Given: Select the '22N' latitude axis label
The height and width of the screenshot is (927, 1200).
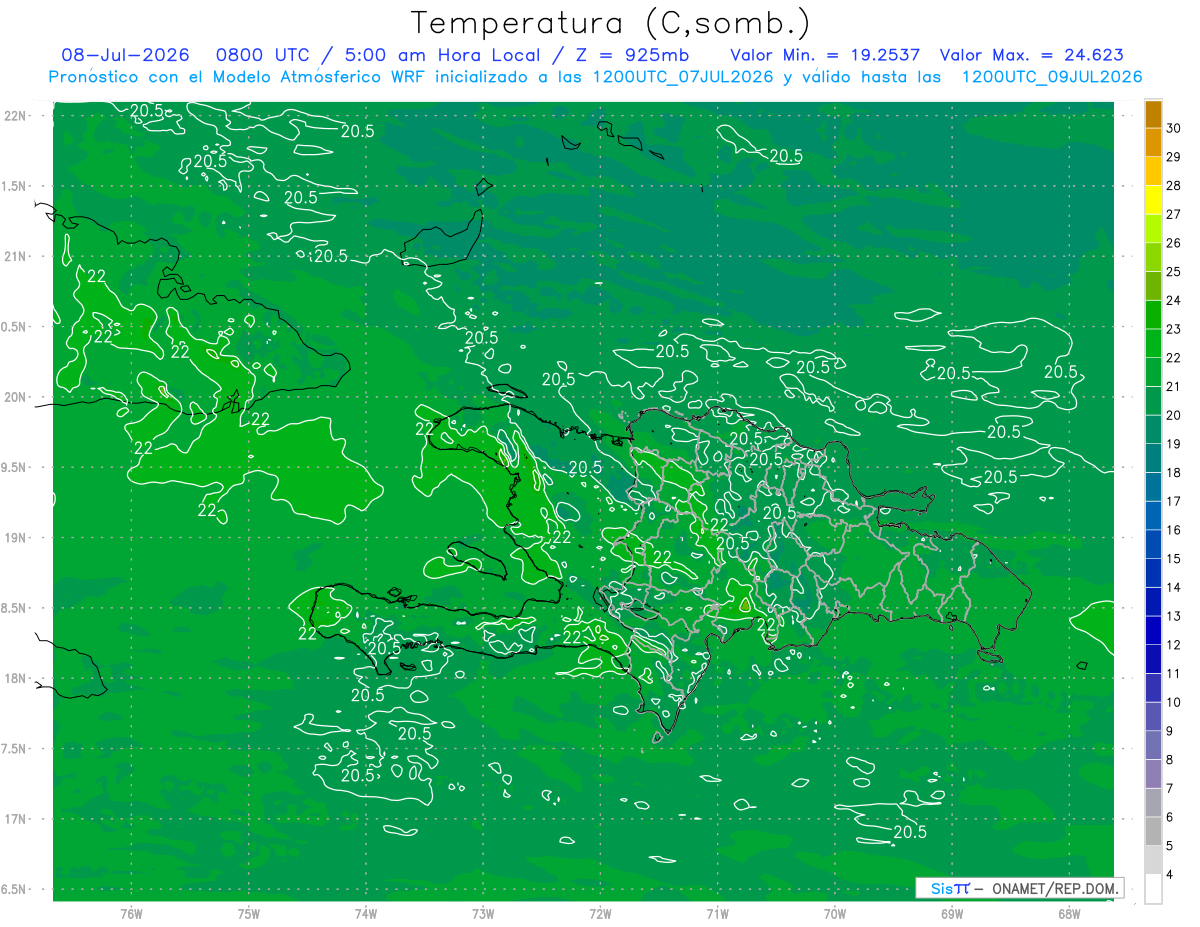Looking at the screenshot, I should [14, 116].
